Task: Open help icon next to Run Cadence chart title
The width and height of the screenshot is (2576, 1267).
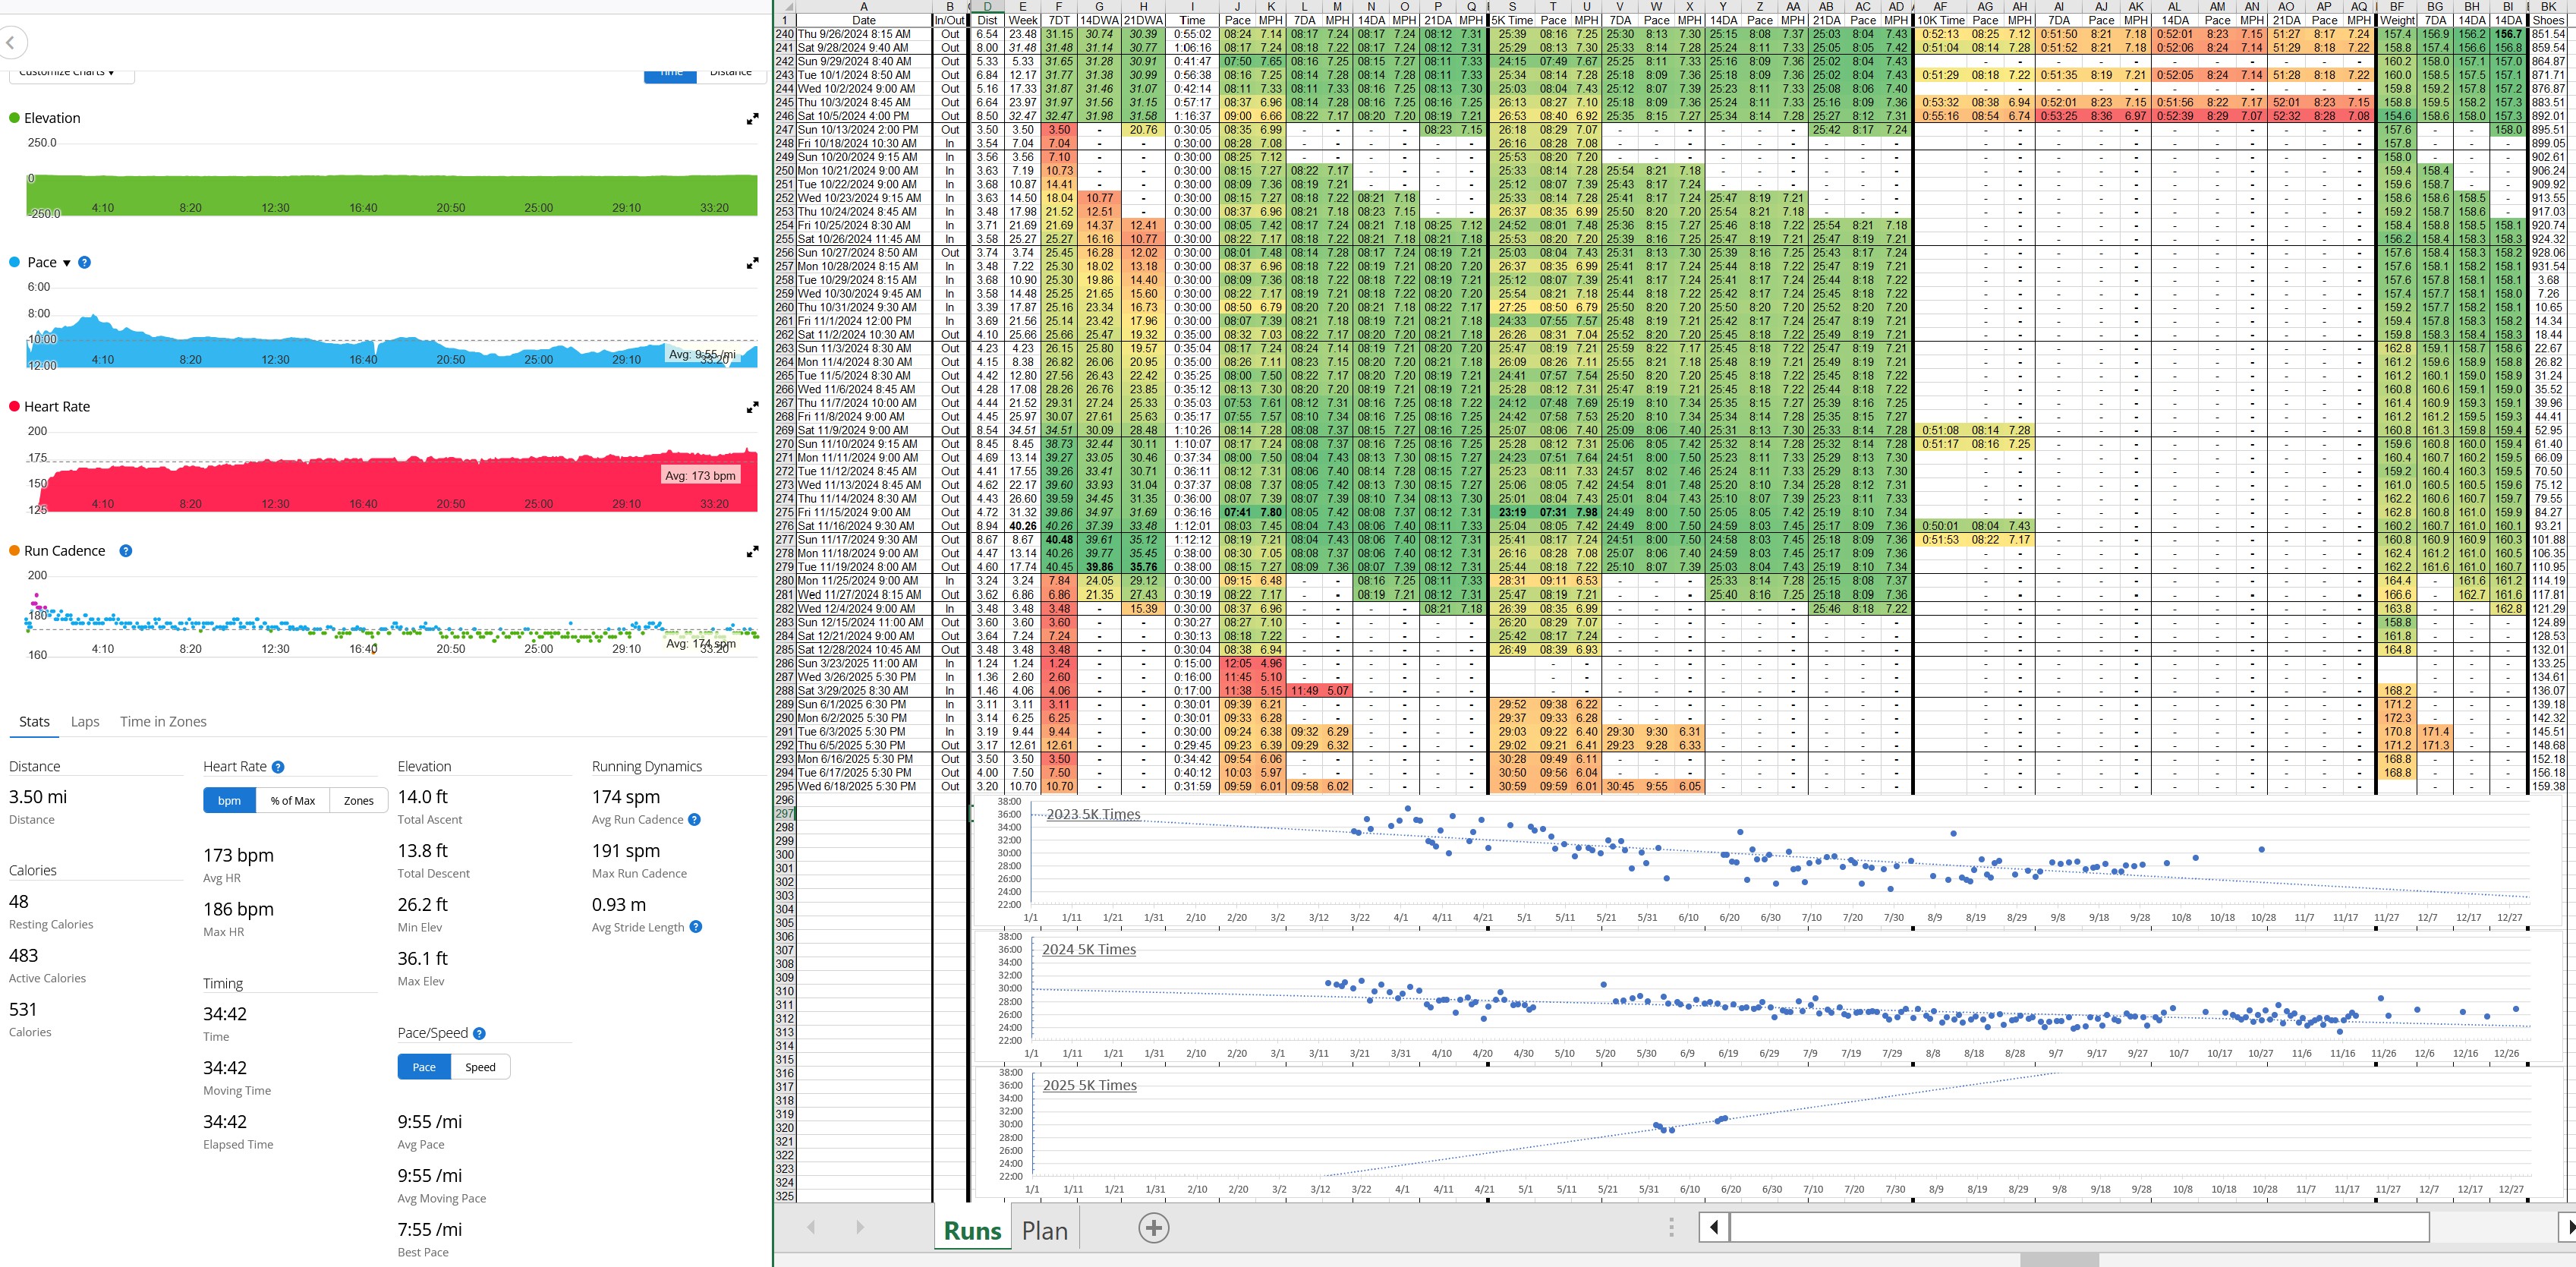Action: 126,550
